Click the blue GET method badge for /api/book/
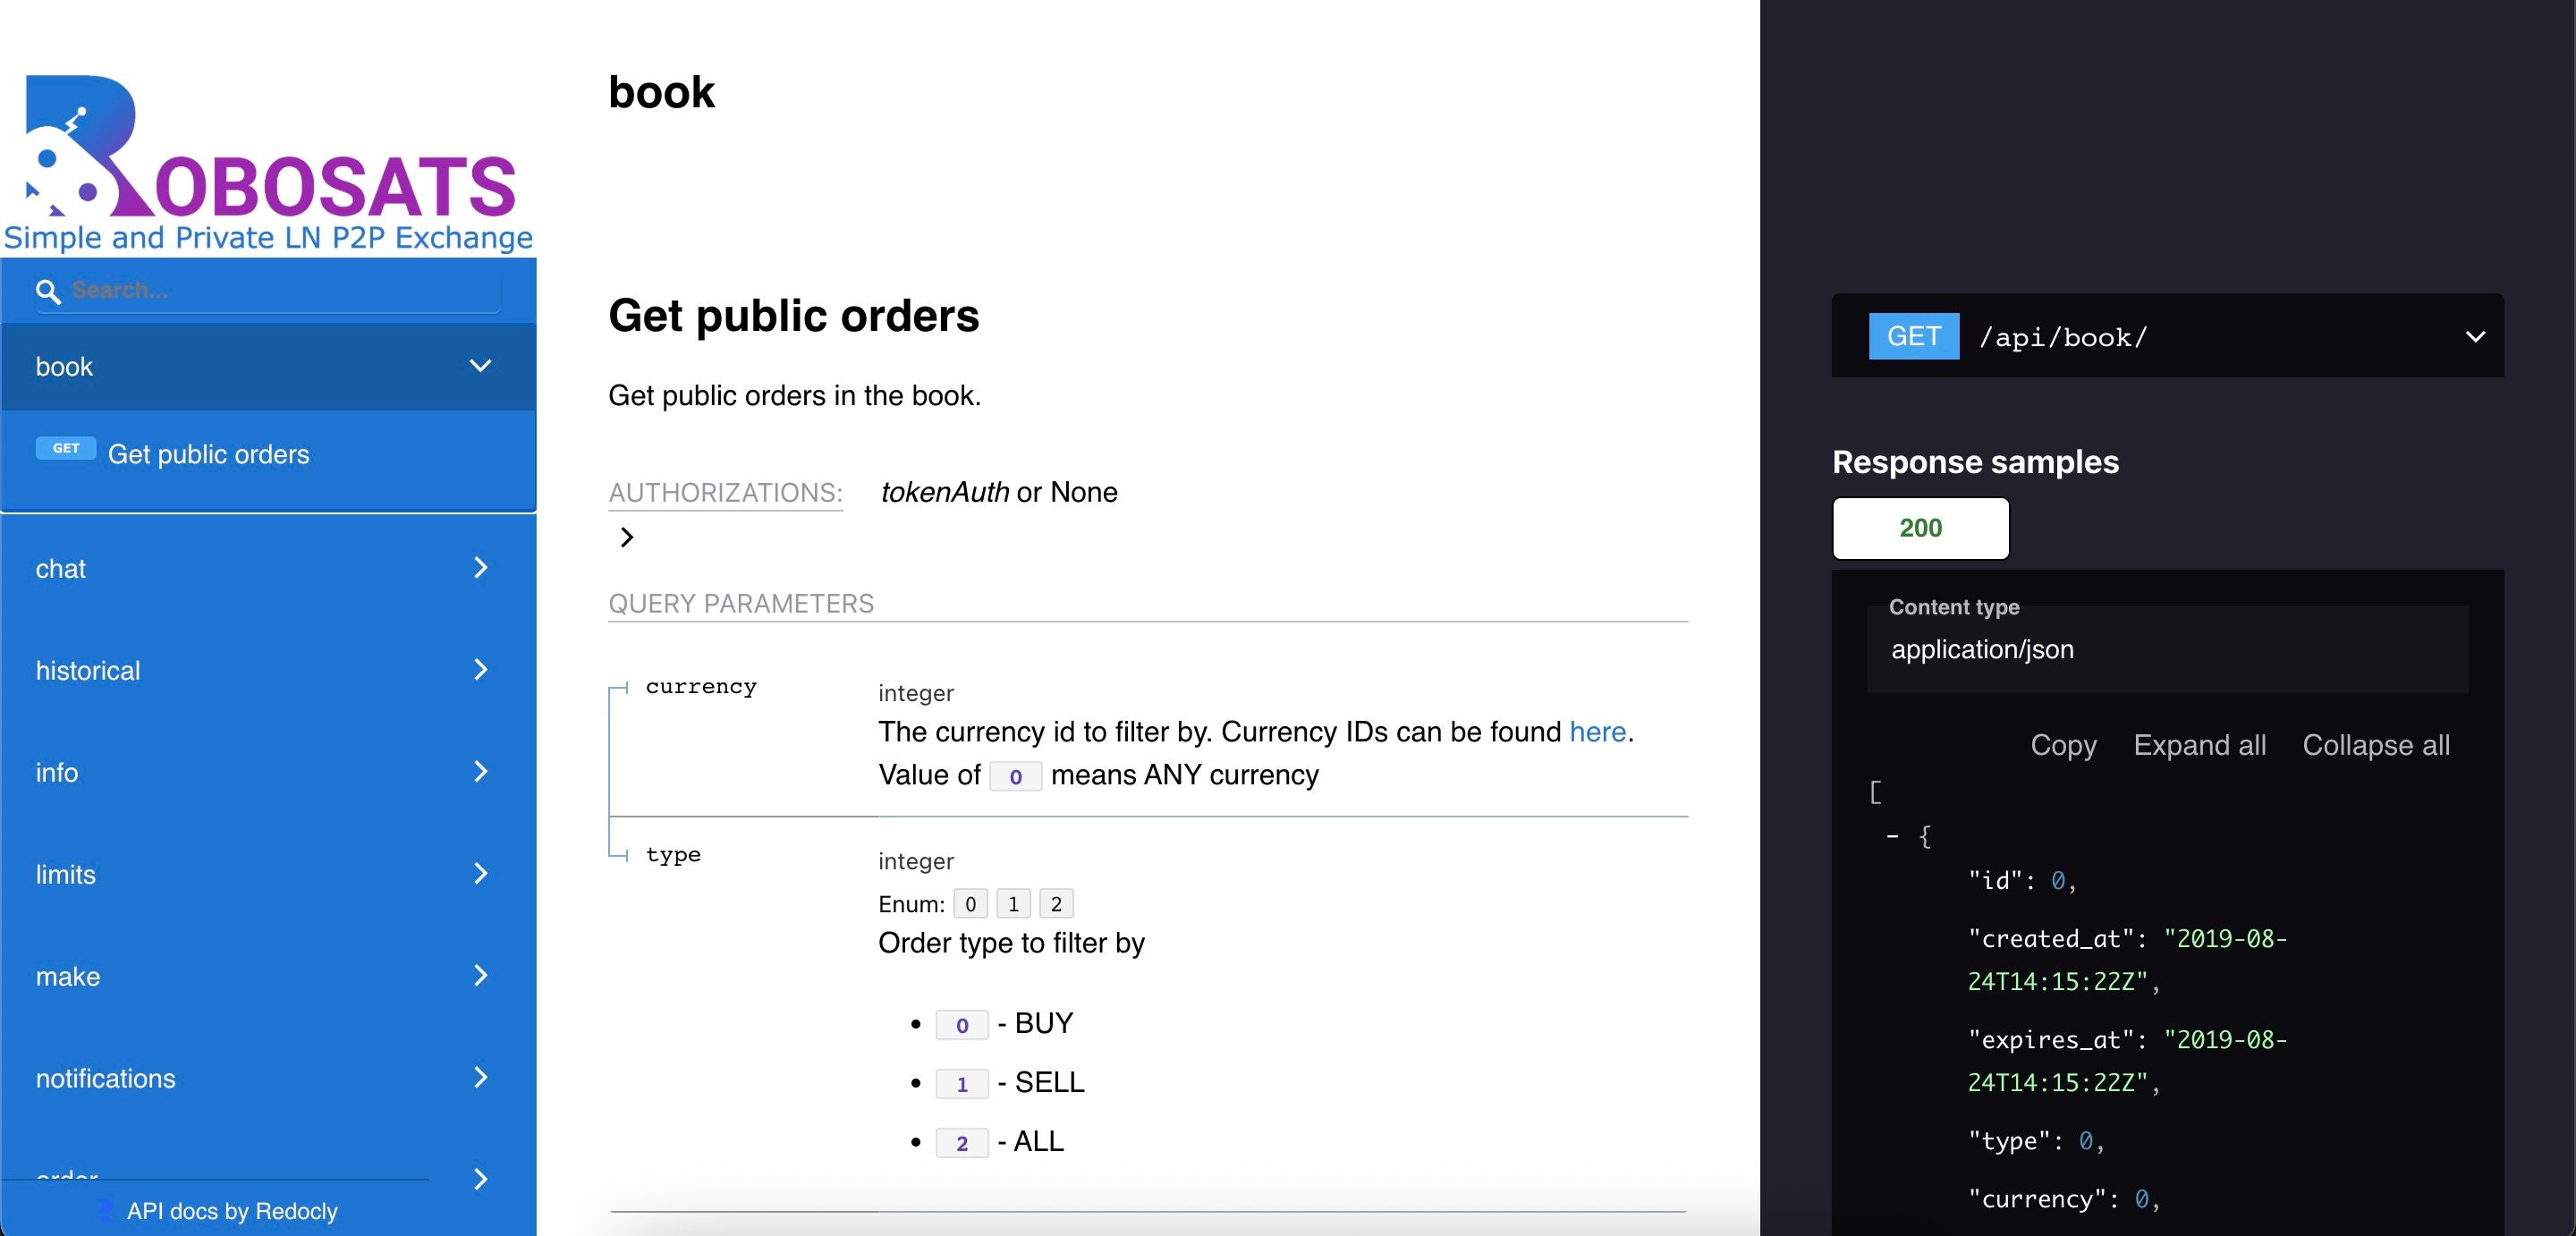The image size is (2576, 1236). [x=1913, y=336]
